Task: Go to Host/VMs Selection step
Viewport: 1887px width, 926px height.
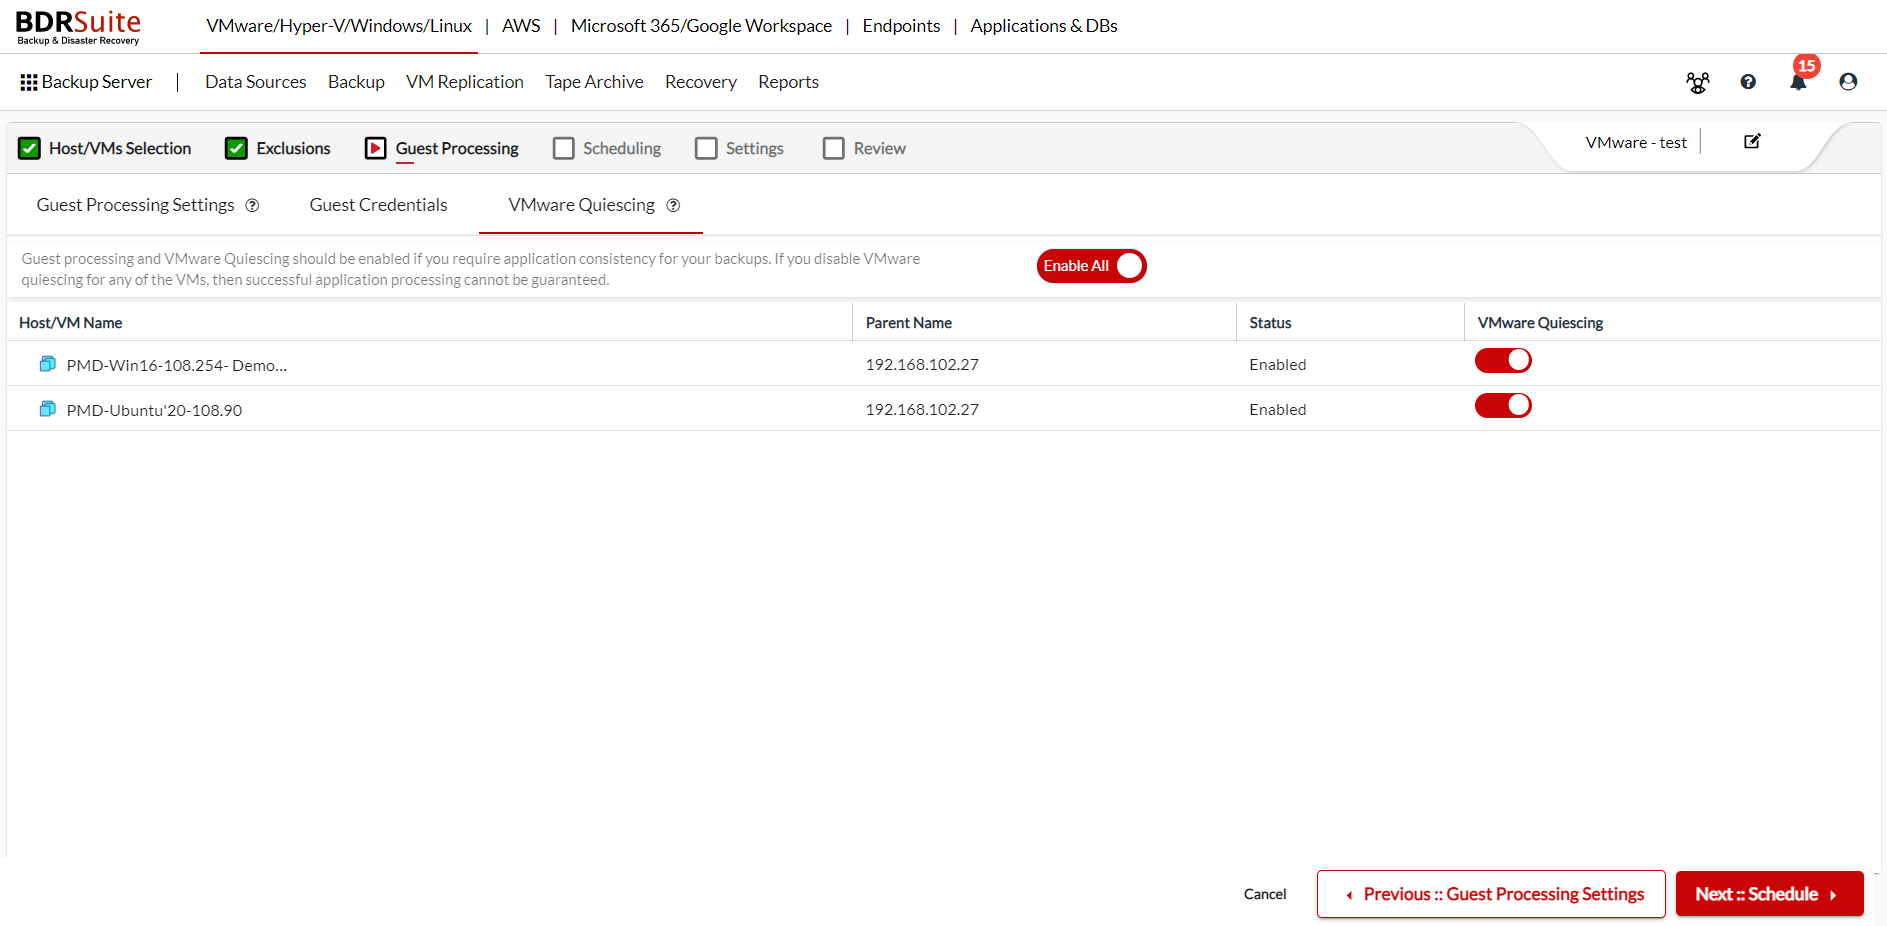Action: [105, 148]
